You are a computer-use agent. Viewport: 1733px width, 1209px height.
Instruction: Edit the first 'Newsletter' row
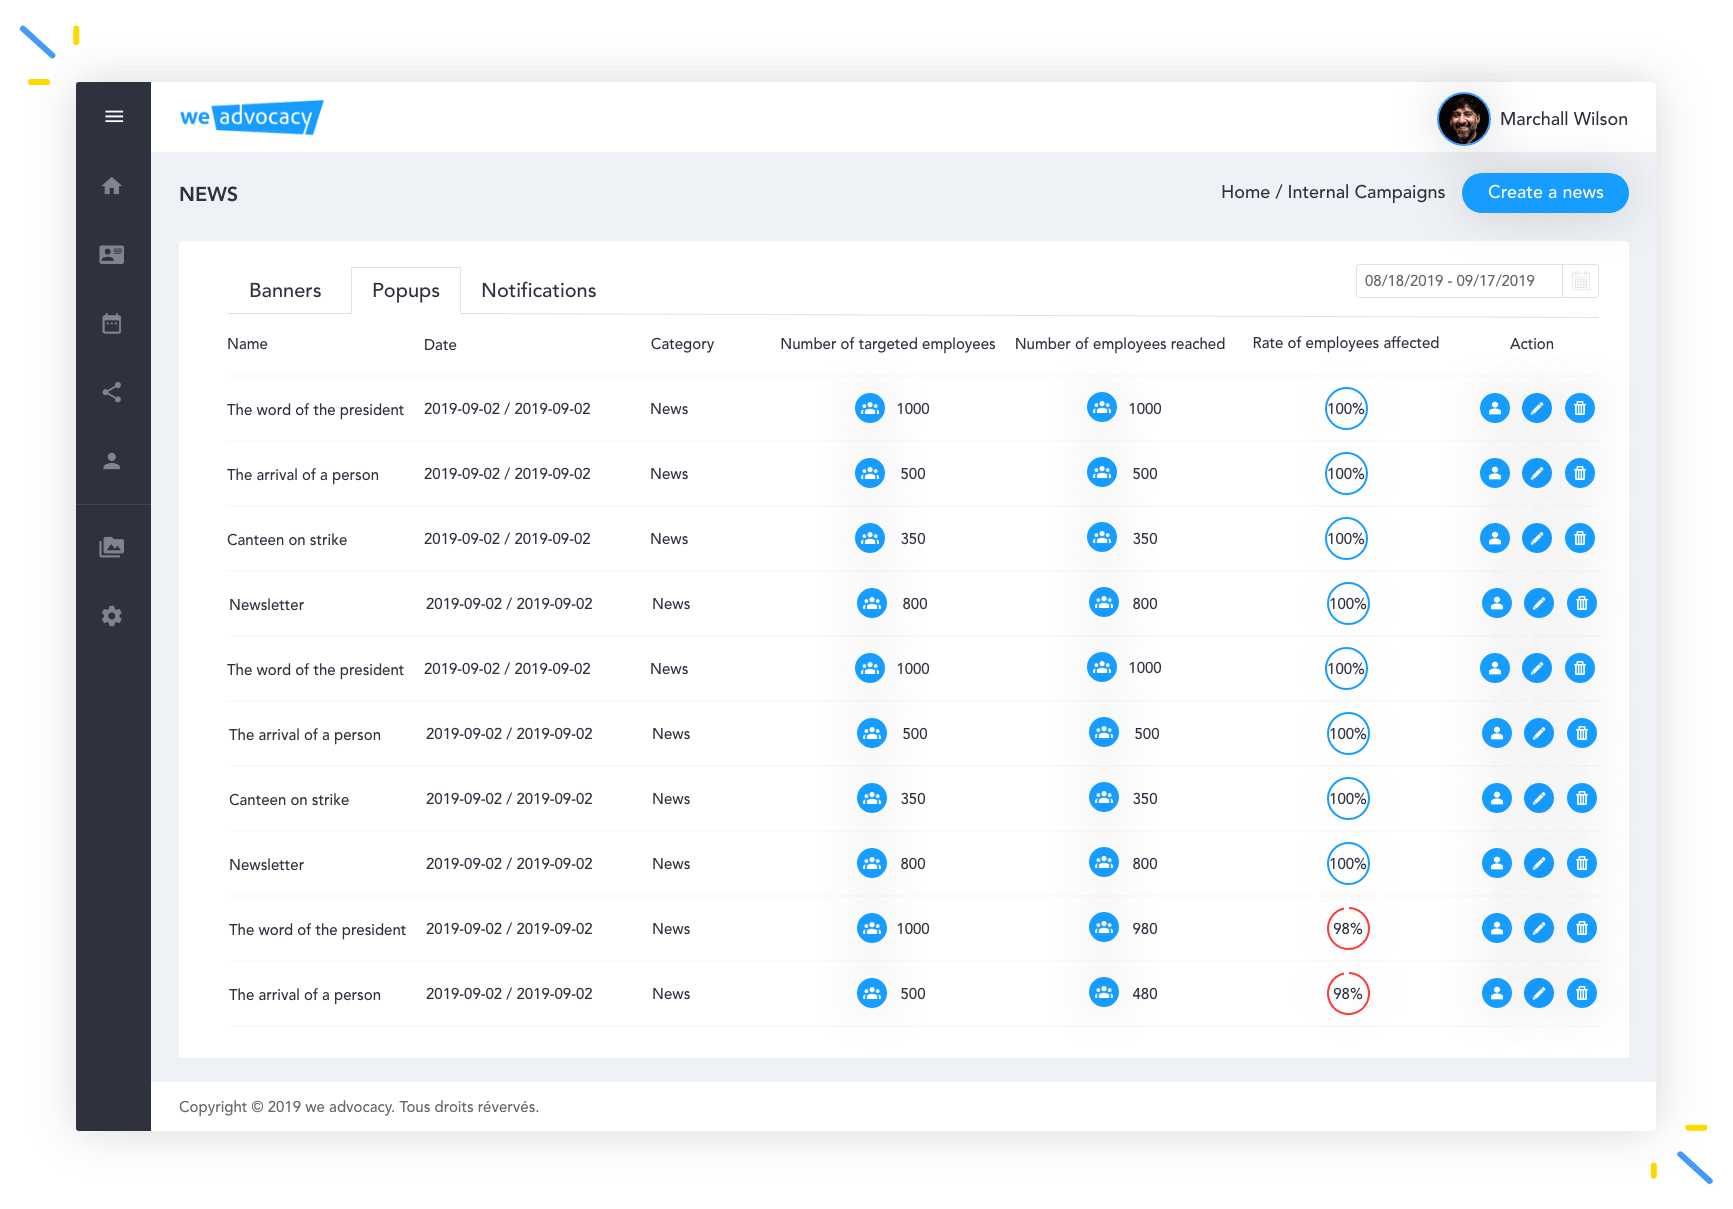pyautogui.click(x=1539, y=603)
